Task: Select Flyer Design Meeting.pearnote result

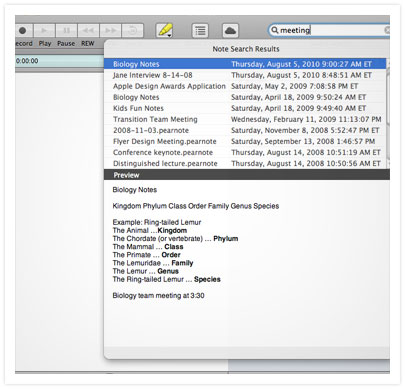Action: [x=245, y=141]
